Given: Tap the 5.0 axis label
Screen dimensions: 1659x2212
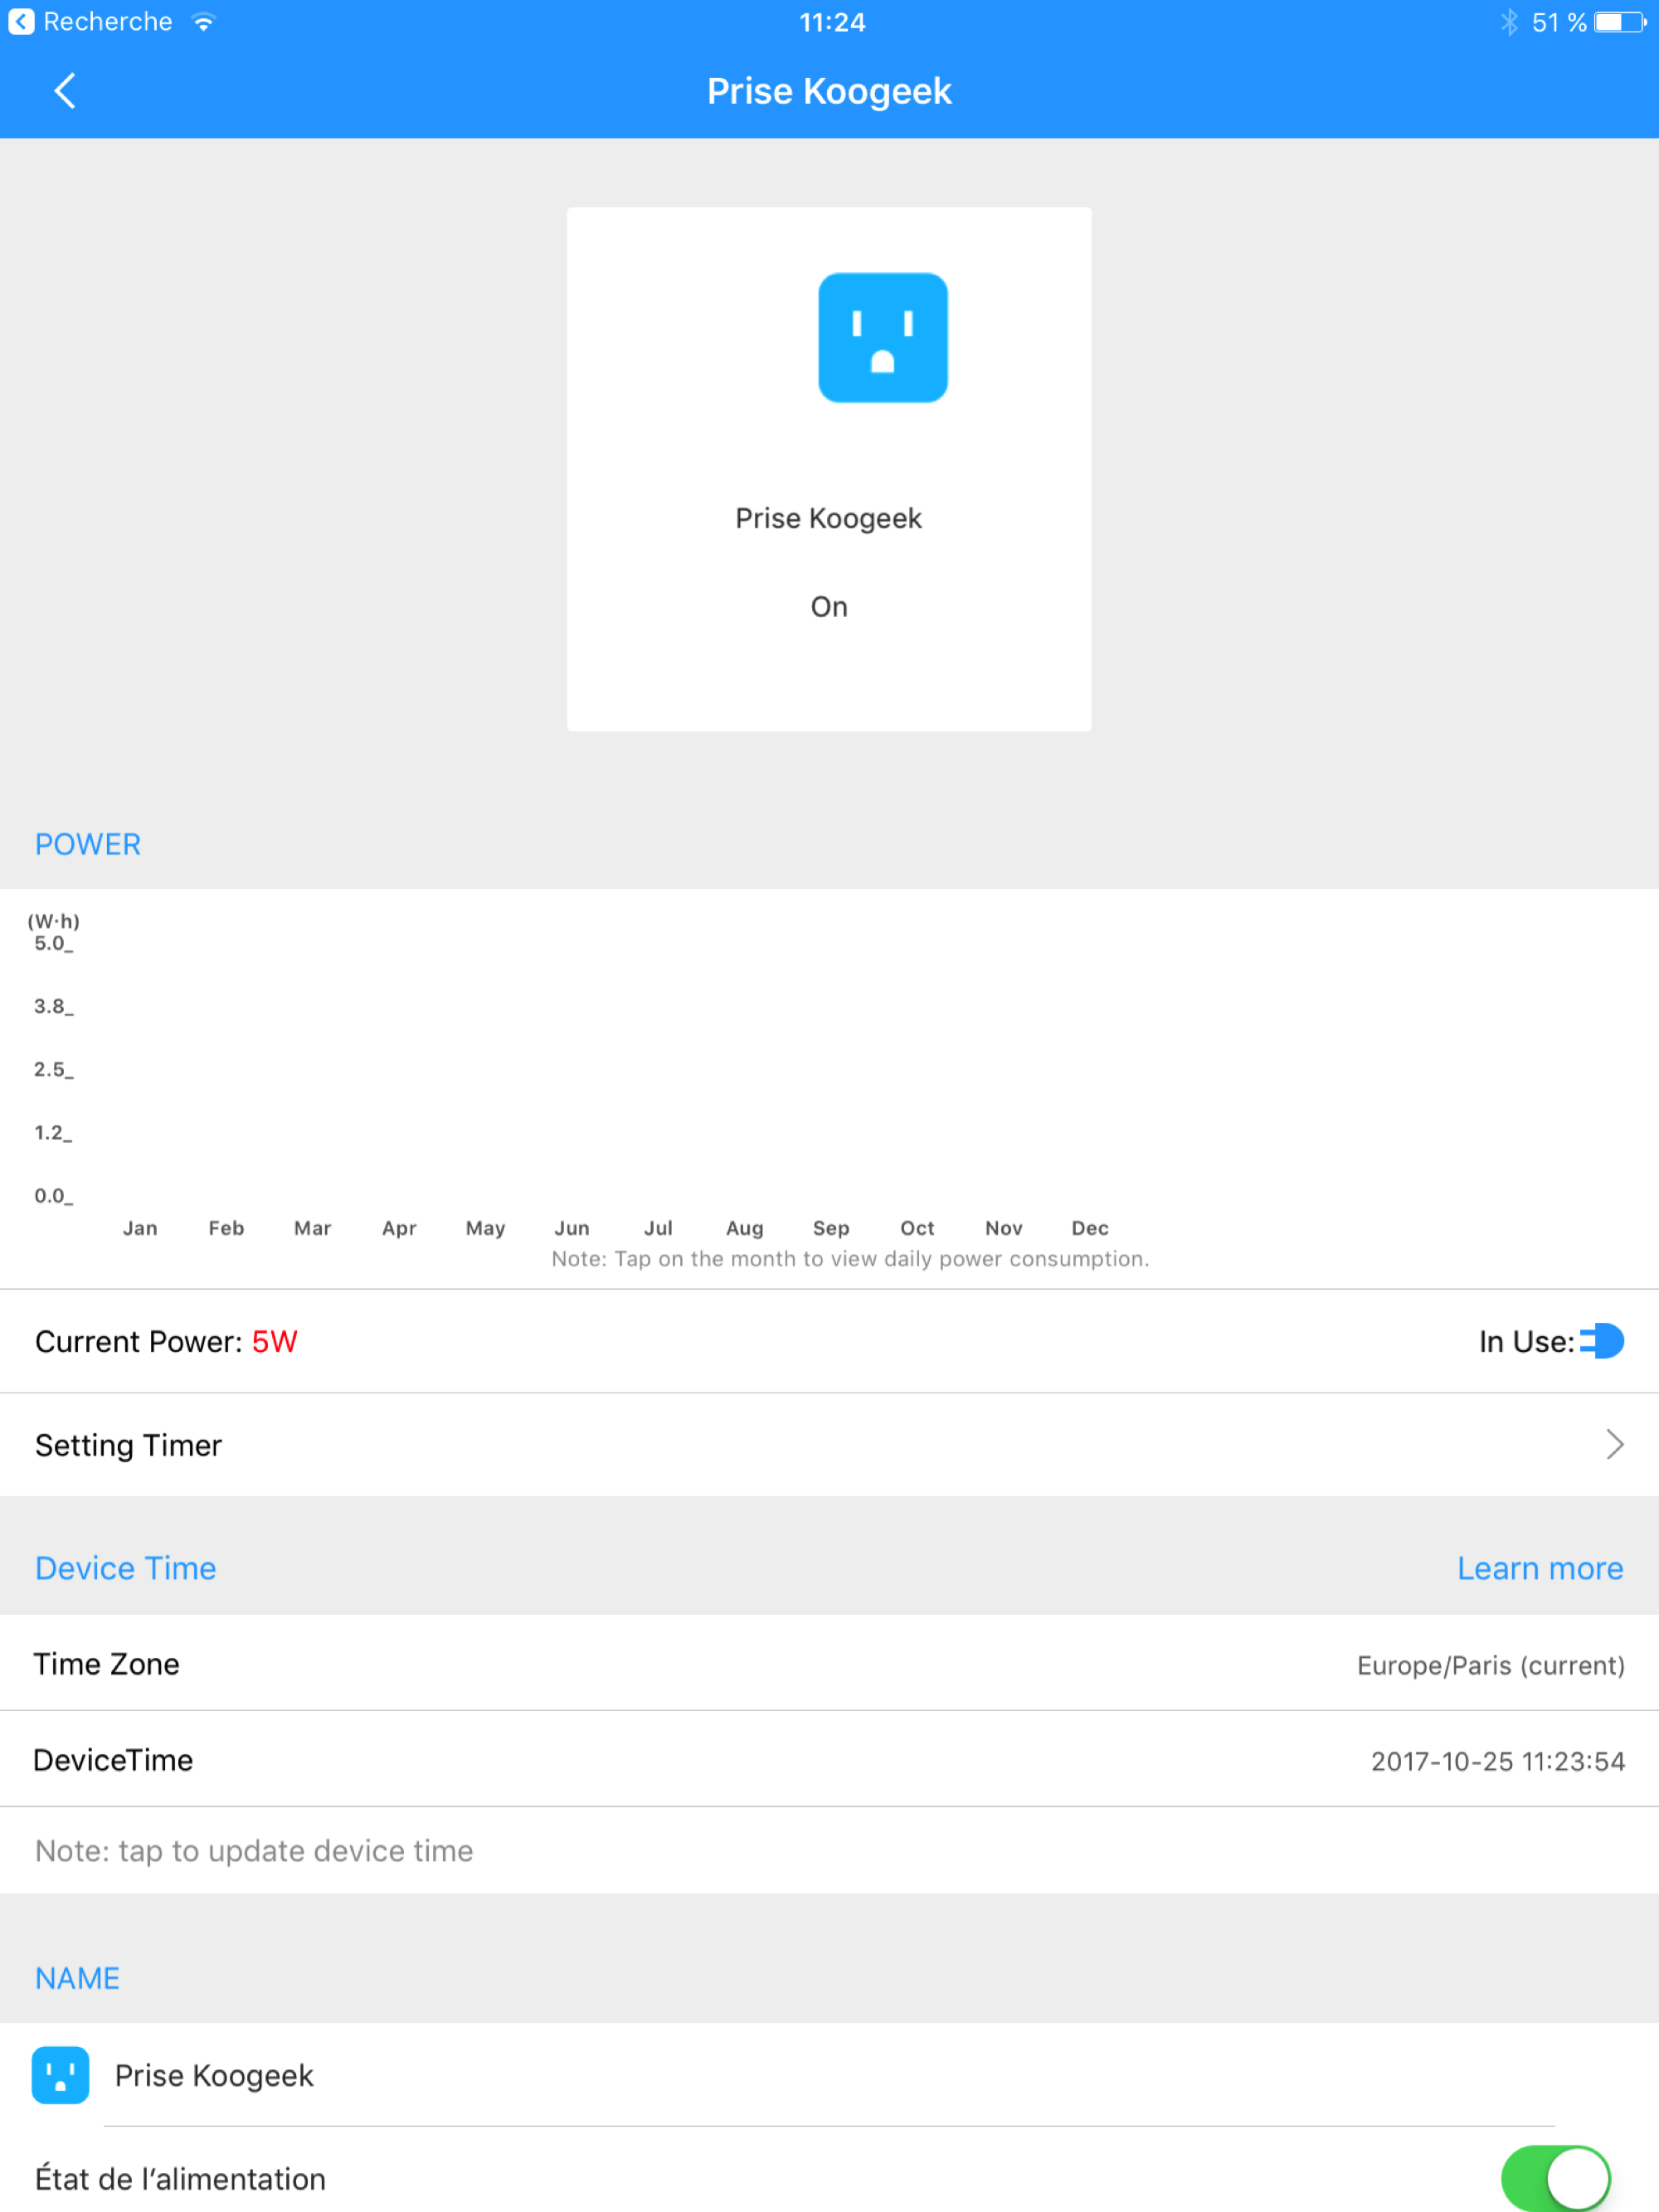Looking at the screenshot, I should (x=53, y=943).
